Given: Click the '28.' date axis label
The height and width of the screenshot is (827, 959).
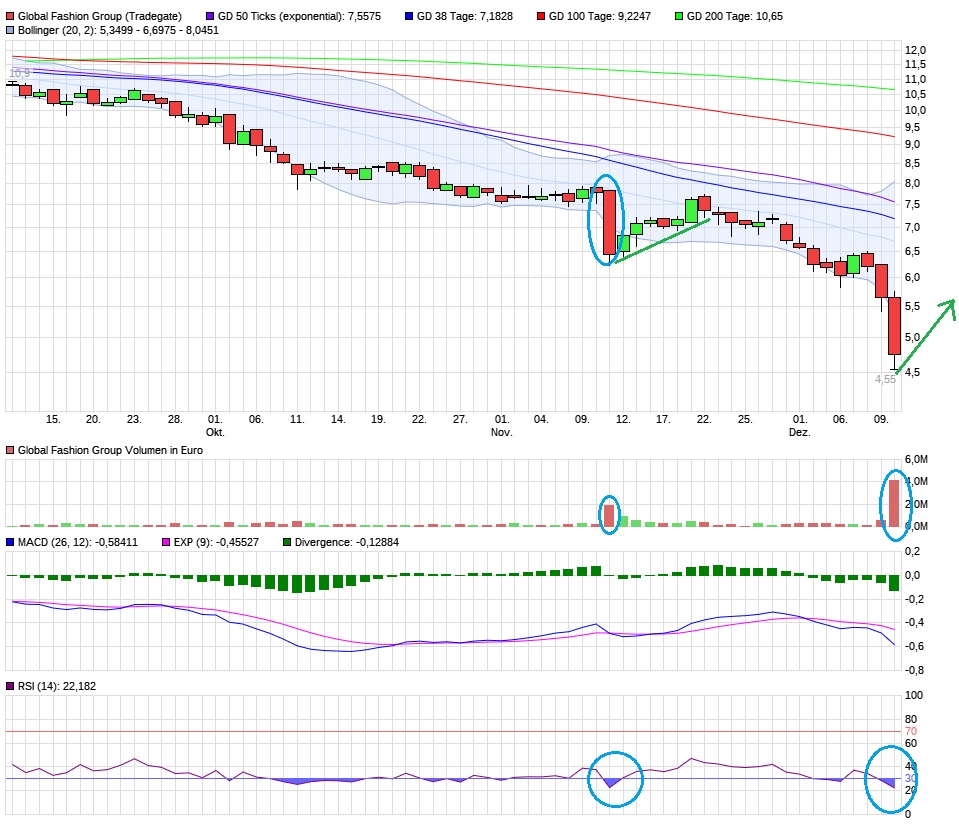Looking at the screenshot, I should 175,420.
